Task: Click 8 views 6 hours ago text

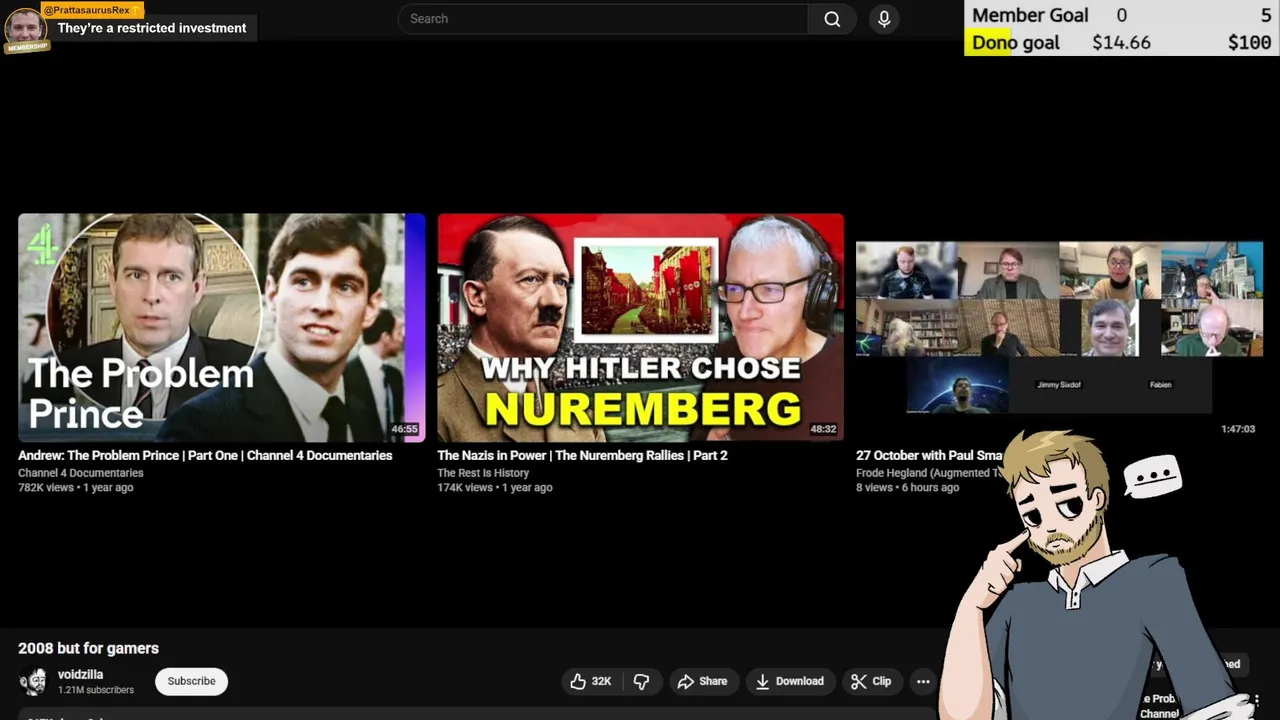Action: (907, 487)
